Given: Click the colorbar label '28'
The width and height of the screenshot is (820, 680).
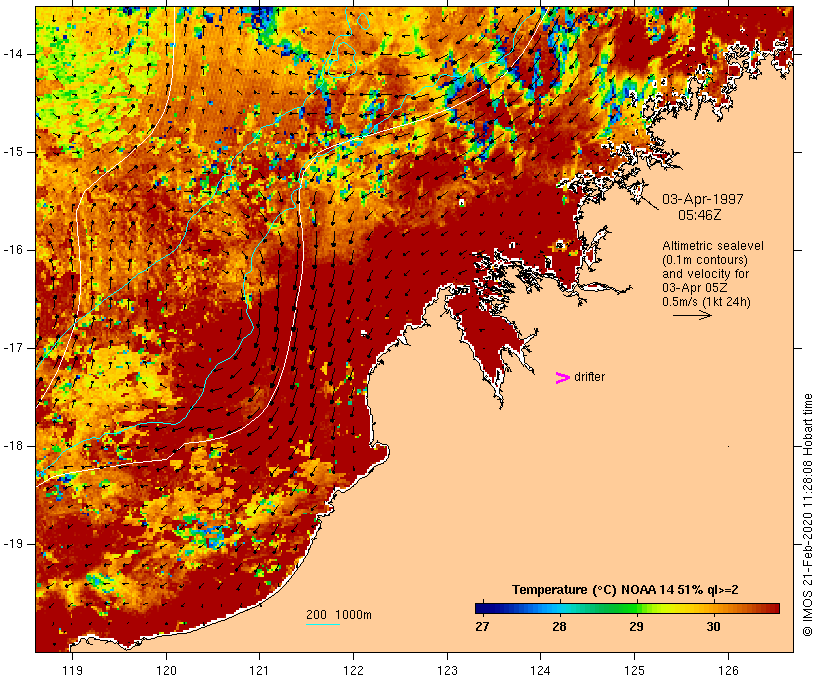Looking at the screenshot, I should click(559, 626).
